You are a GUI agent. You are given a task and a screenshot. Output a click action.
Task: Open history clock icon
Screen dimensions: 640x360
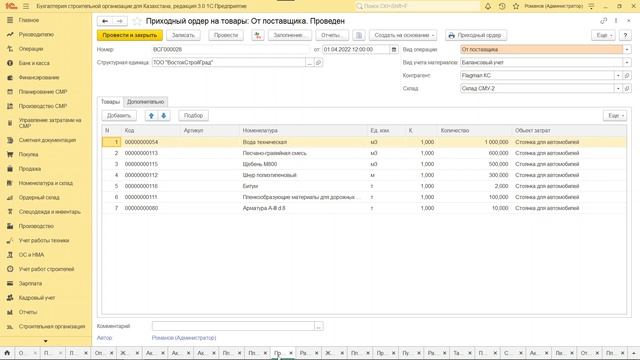(502, 6)
